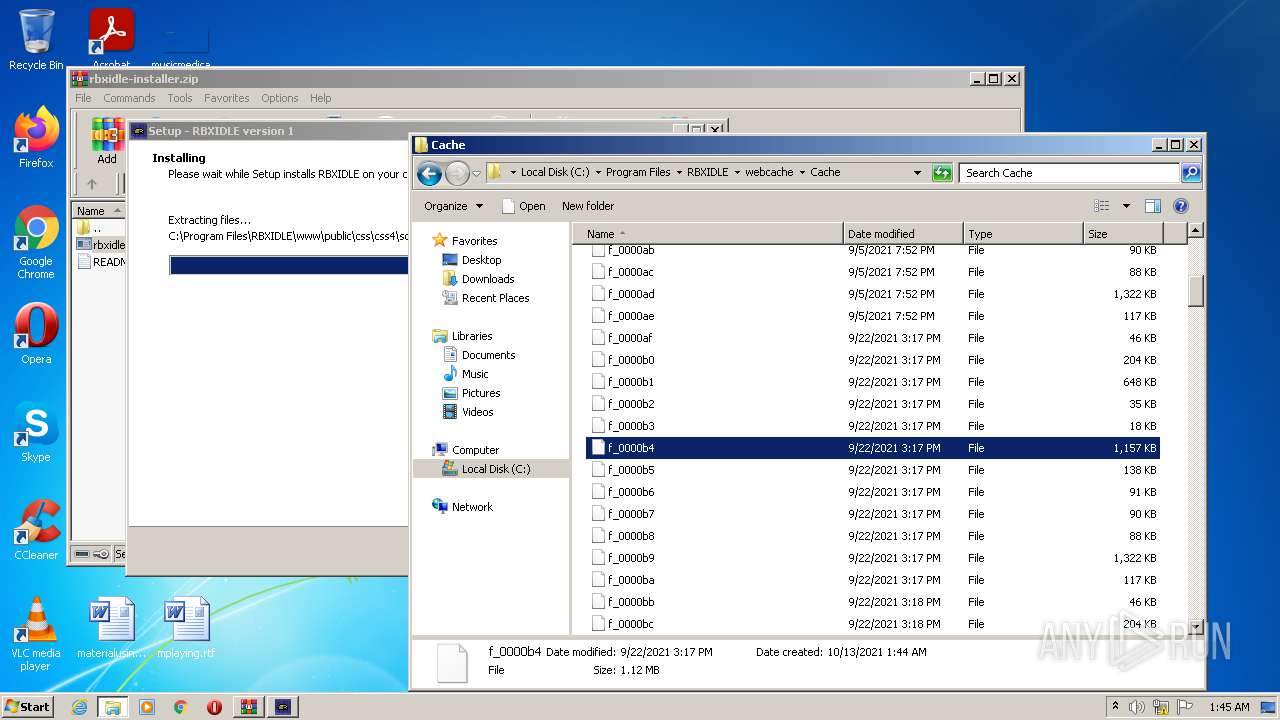Click the refresh button beside address bar
Screen dimensions: 1280x720
pos(941,173)
